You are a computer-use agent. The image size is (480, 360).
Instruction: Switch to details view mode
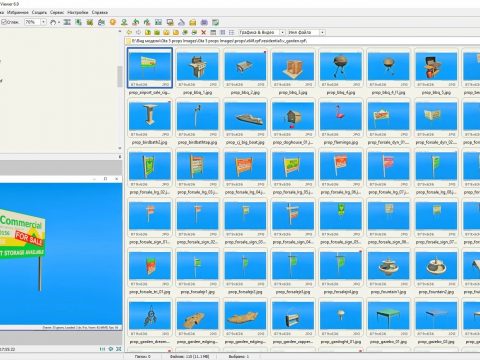(223, 32)
